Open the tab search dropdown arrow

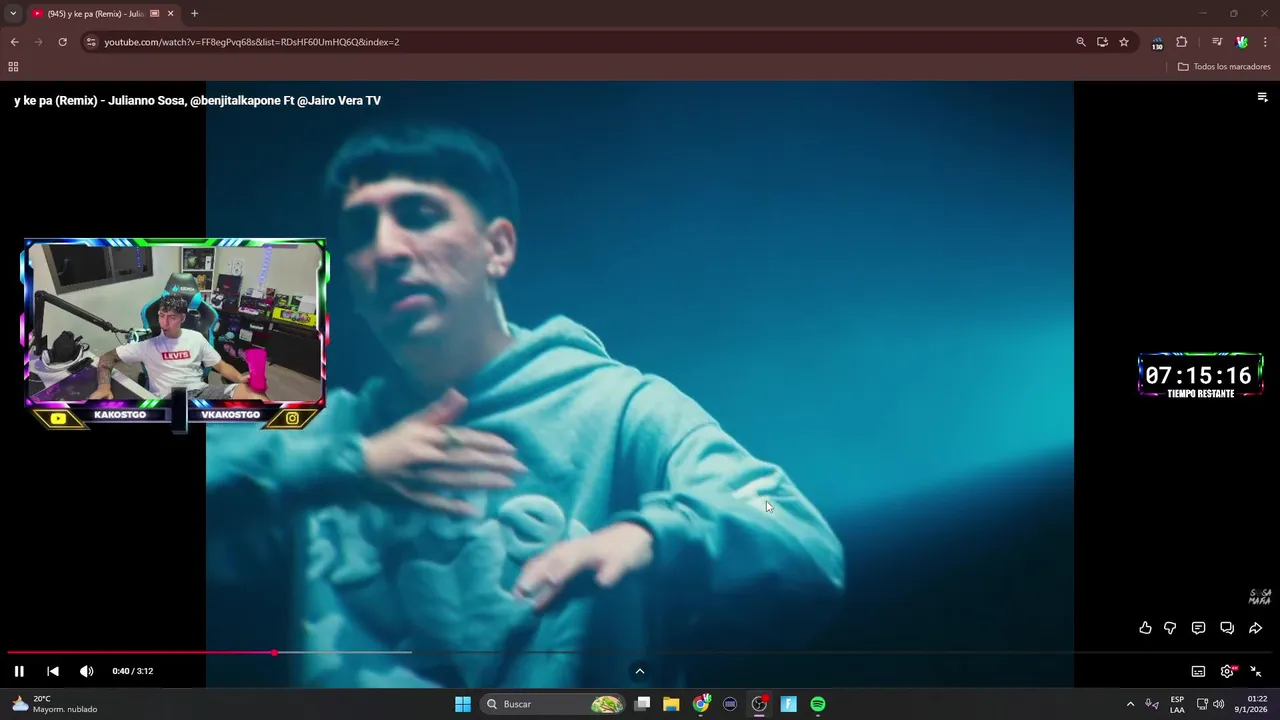pos(13,13)
